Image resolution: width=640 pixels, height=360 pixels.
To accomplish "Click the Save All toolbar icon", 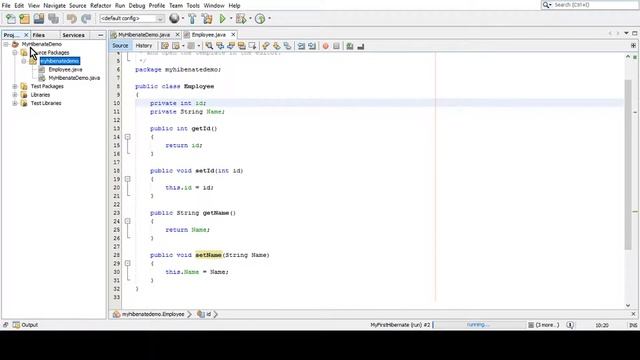I will [53, 18].
